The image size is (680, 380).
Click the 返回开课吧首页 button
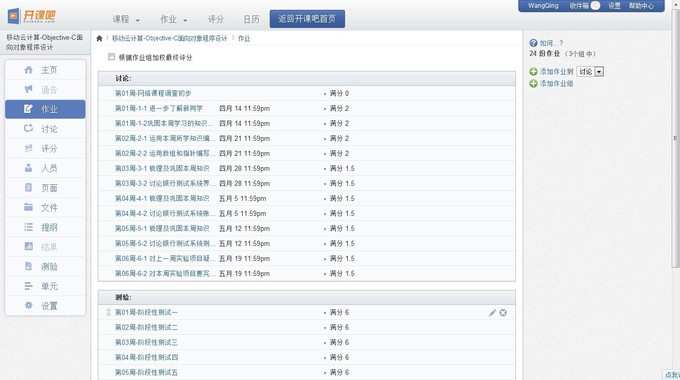click(x=307, y=19)
